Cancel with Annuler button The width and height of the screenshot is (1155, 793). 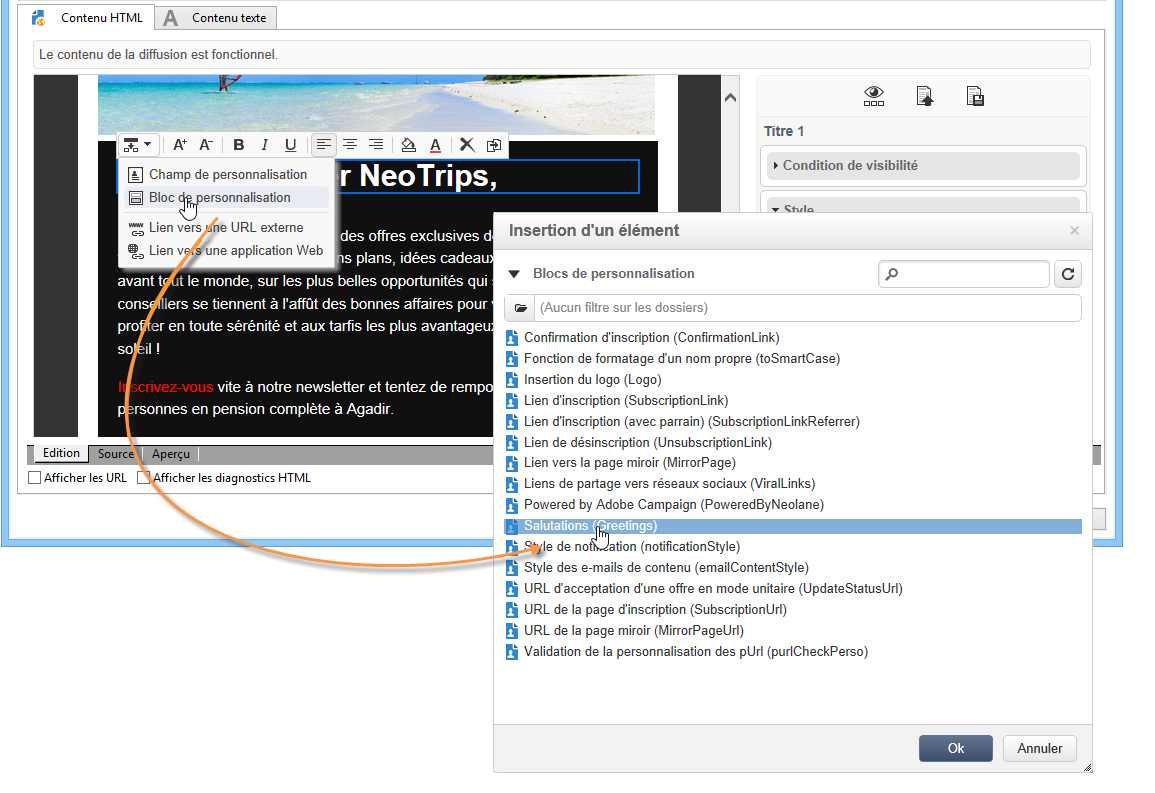coord(1039,748)
